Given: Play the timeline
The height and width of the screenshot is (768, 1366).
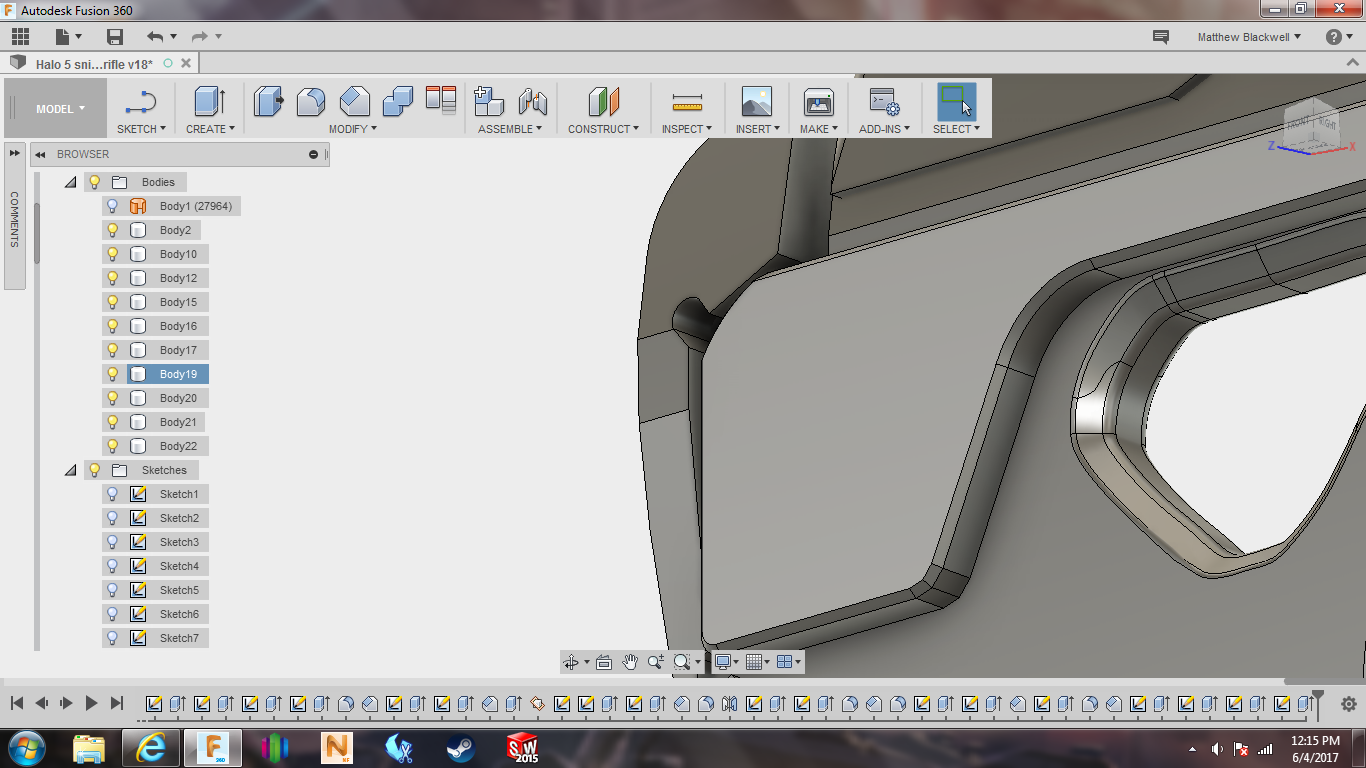Looking at the screenshot, I should pyautogui.click(x=91, y=703).
